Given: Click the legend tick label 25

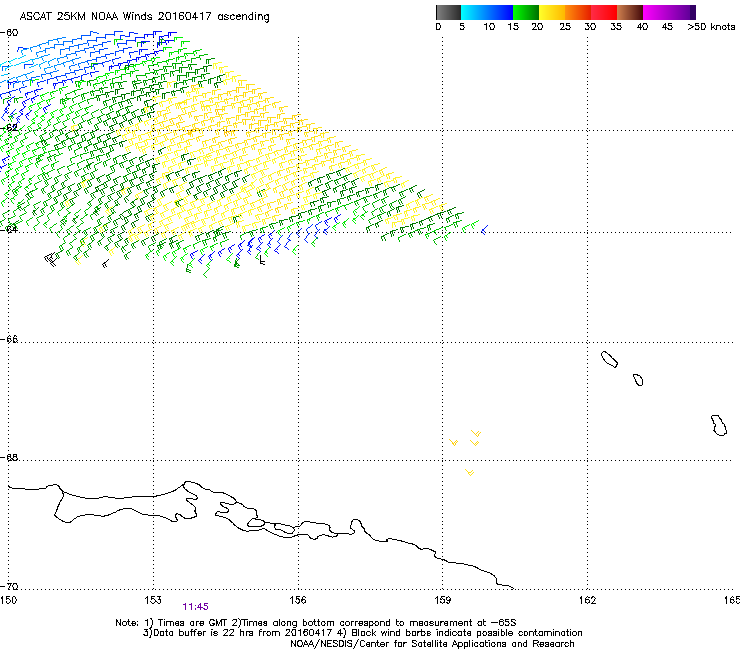Looking at the screenshot, I should [x=565, y=27].
